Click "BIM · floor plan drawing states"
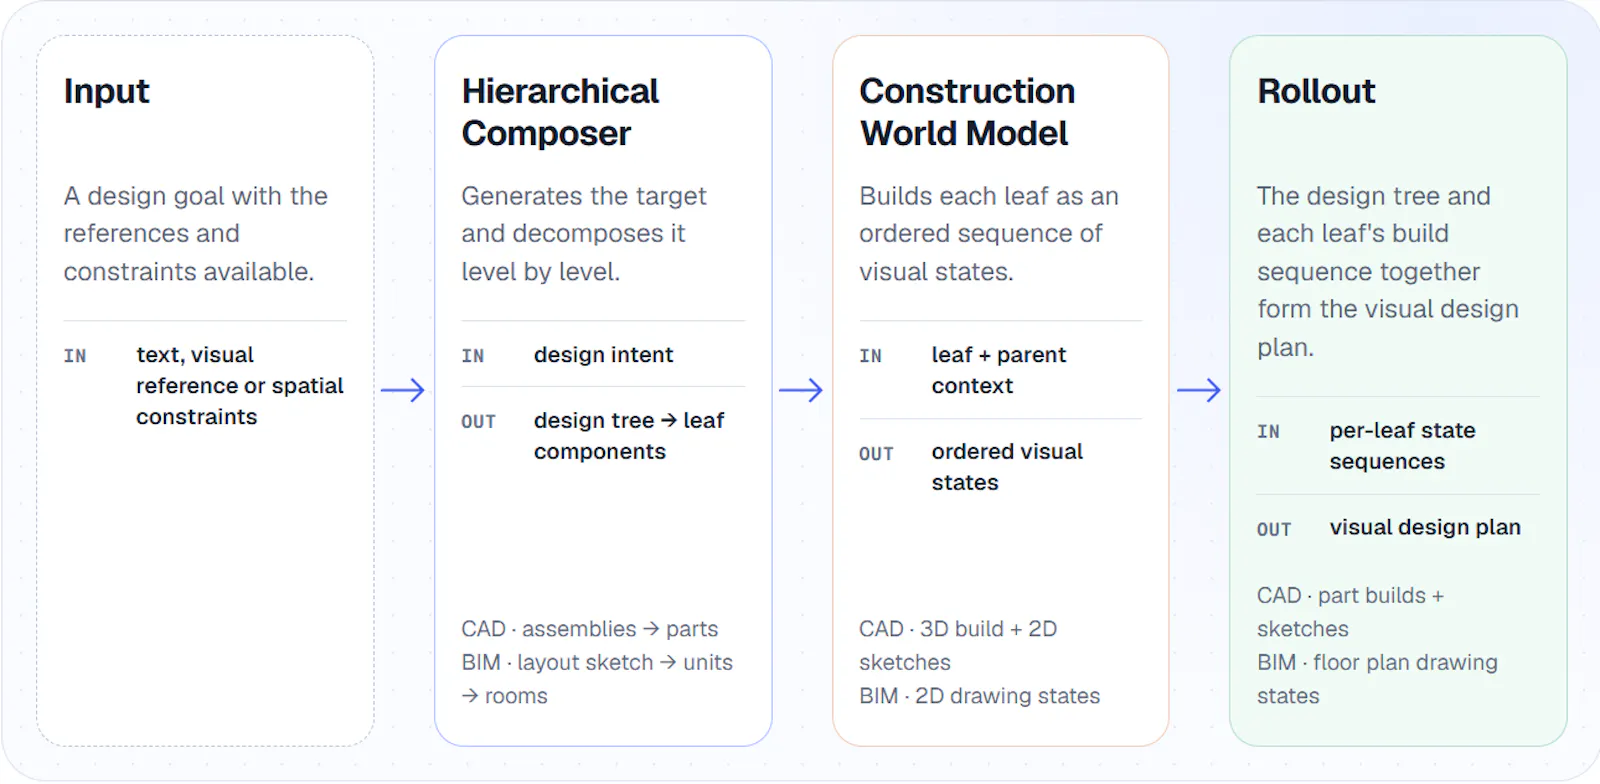 (1378, 679)
